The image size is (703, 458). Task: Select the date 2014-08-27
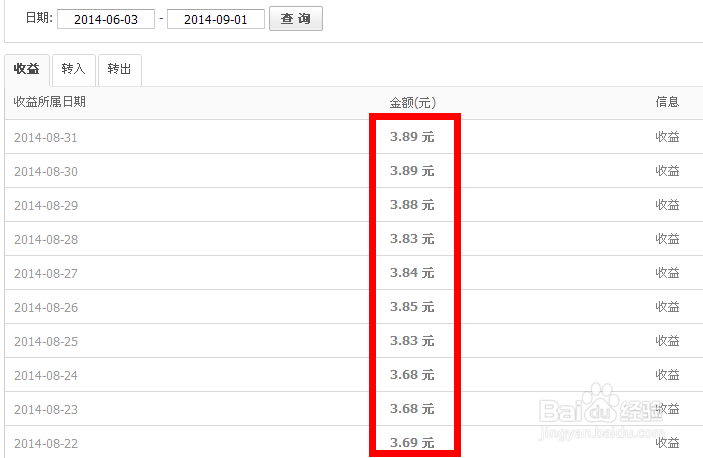[46, 273]
